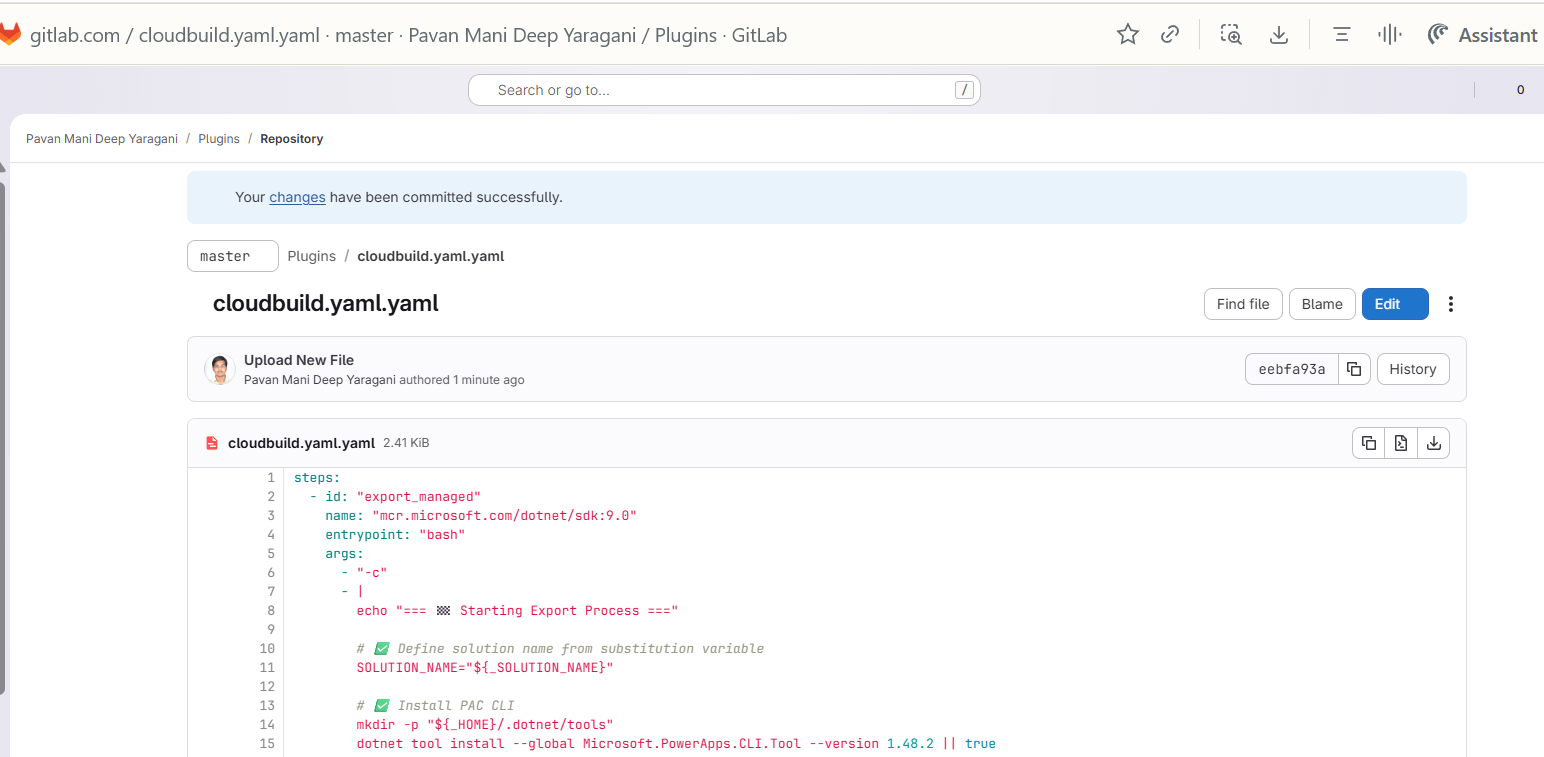This screenshot has width=1544, height=757.
Task: Open the voice waveform icon in toolbar
Action: tap(1388, 35)
